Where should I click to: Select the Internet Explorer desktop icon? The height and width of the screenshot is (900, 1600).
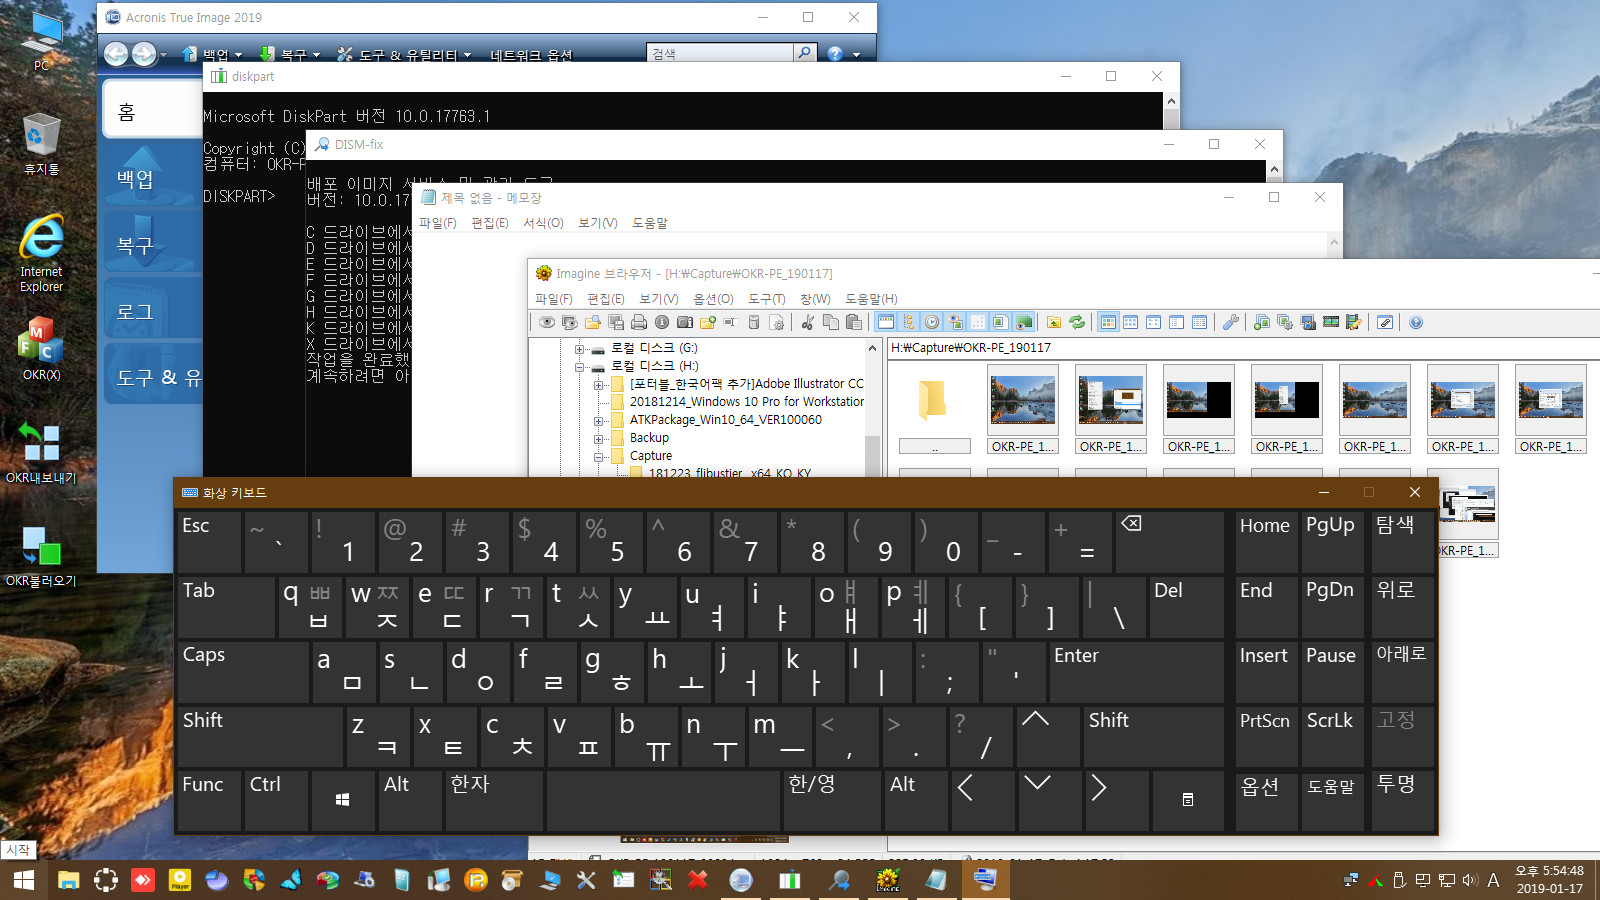click(41, 253)
